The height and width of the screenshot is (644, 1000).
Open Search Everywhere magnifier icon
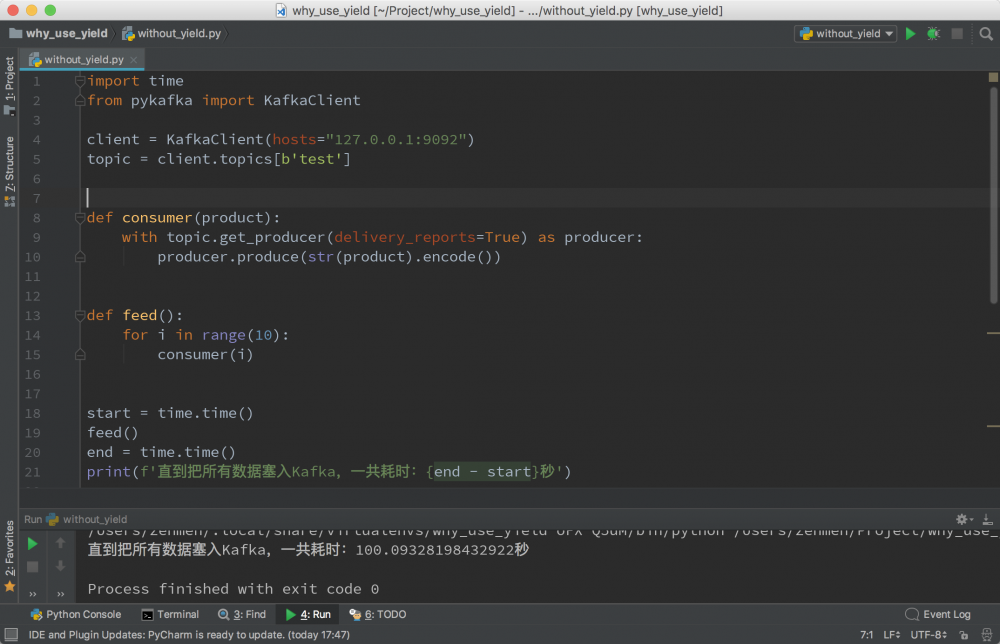coord(986,33)
